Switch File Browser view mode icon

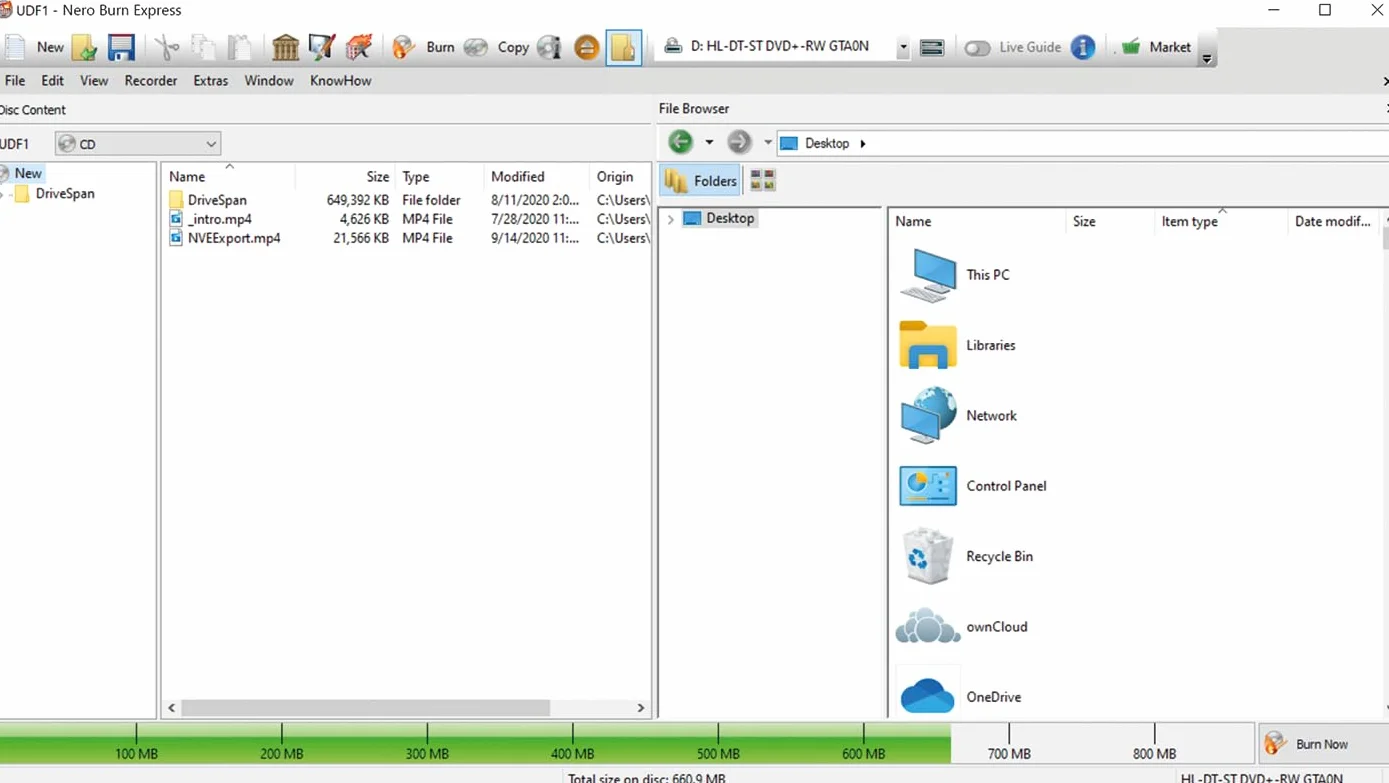click(763, 180)
